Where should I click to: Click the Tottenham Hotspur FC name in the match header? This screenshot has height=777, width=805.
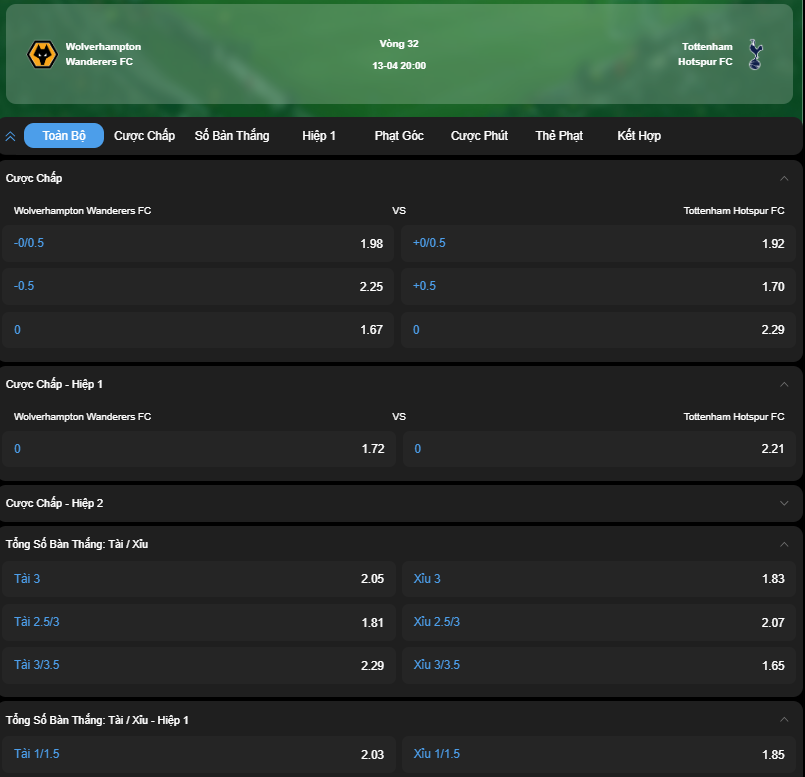coord(705,54)
